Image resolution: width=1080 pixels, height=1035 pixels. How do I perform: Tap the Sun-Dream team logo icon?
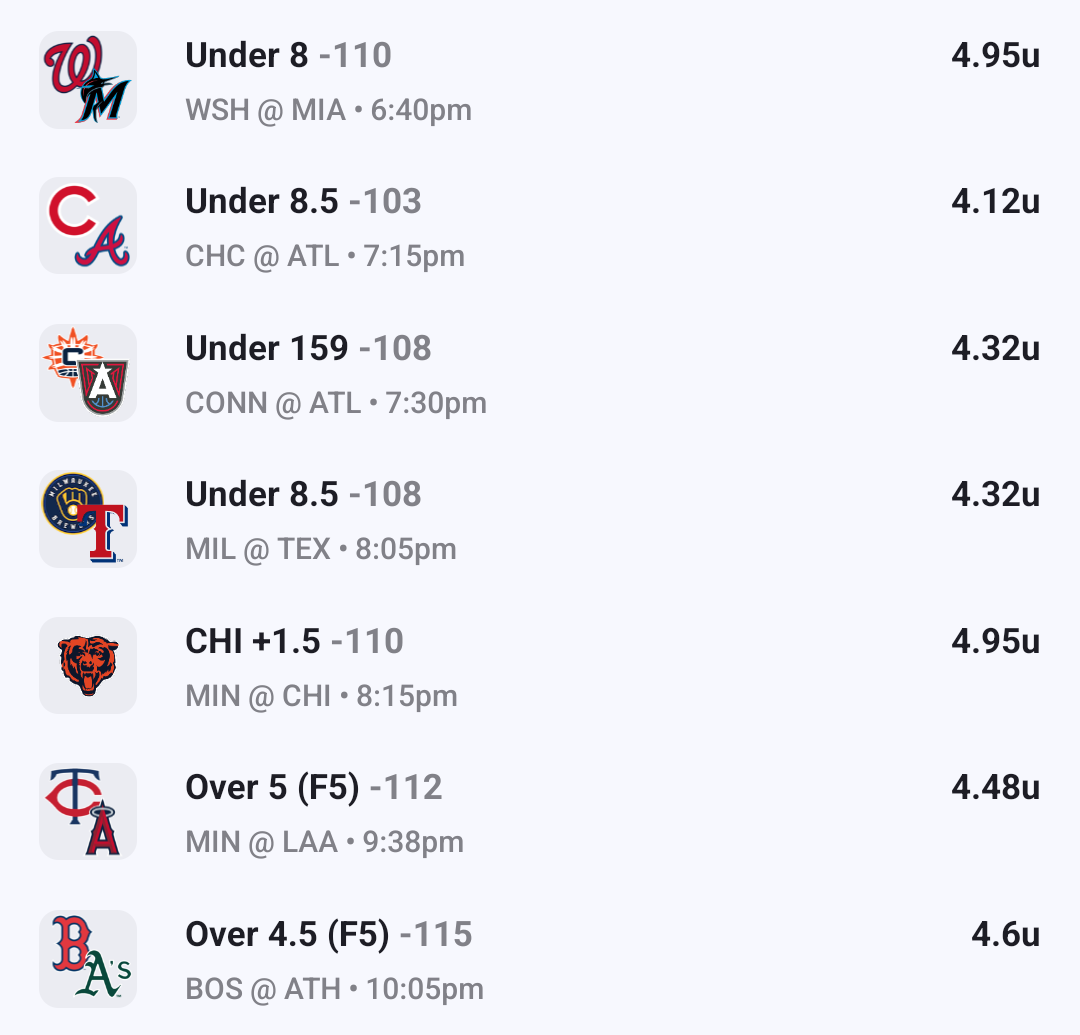pos(88,373)
